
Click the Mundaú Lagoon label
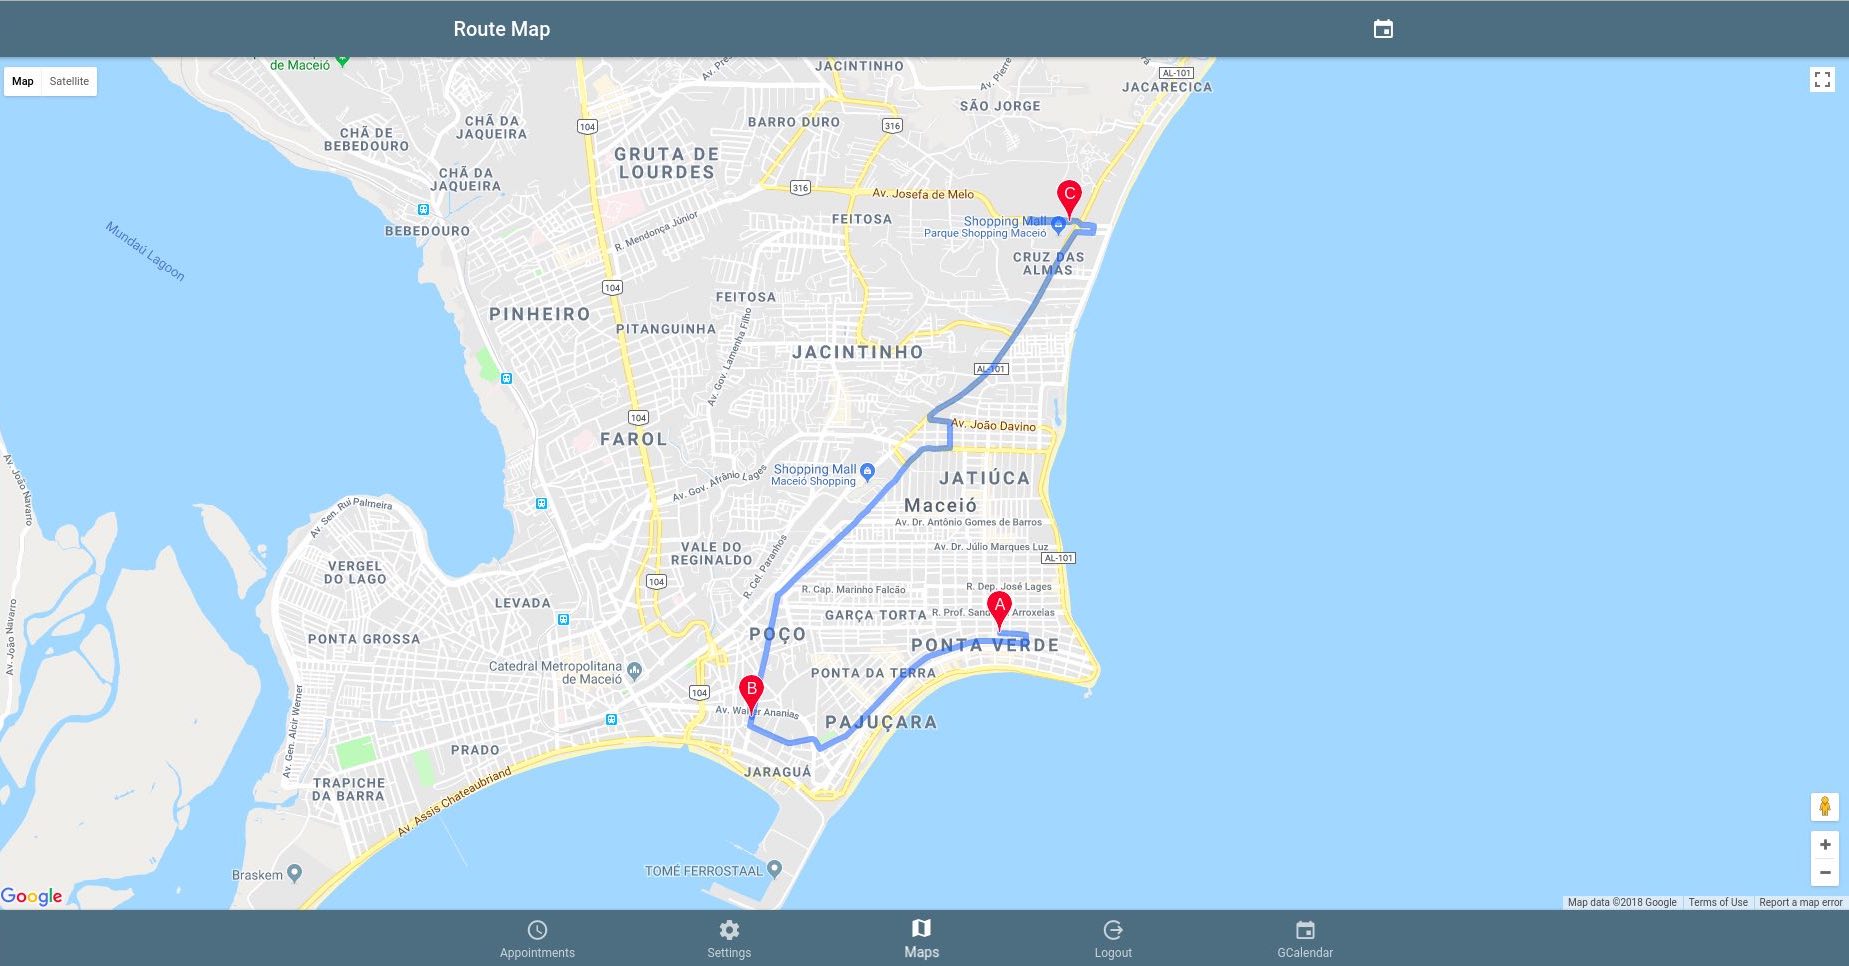click(x=146, y=251)
